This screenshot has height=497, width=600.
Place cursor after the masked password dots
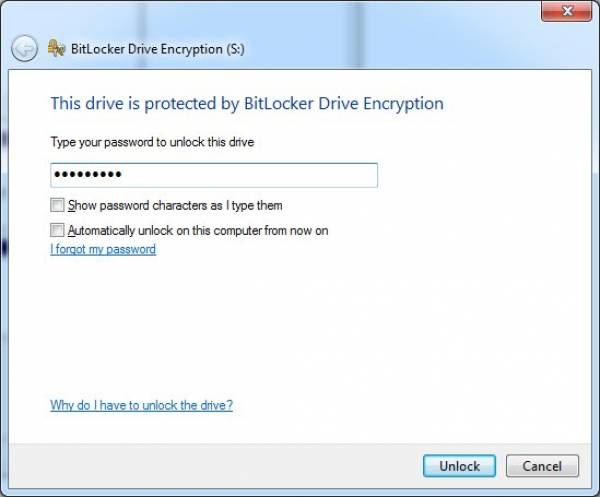pos(123,175)
